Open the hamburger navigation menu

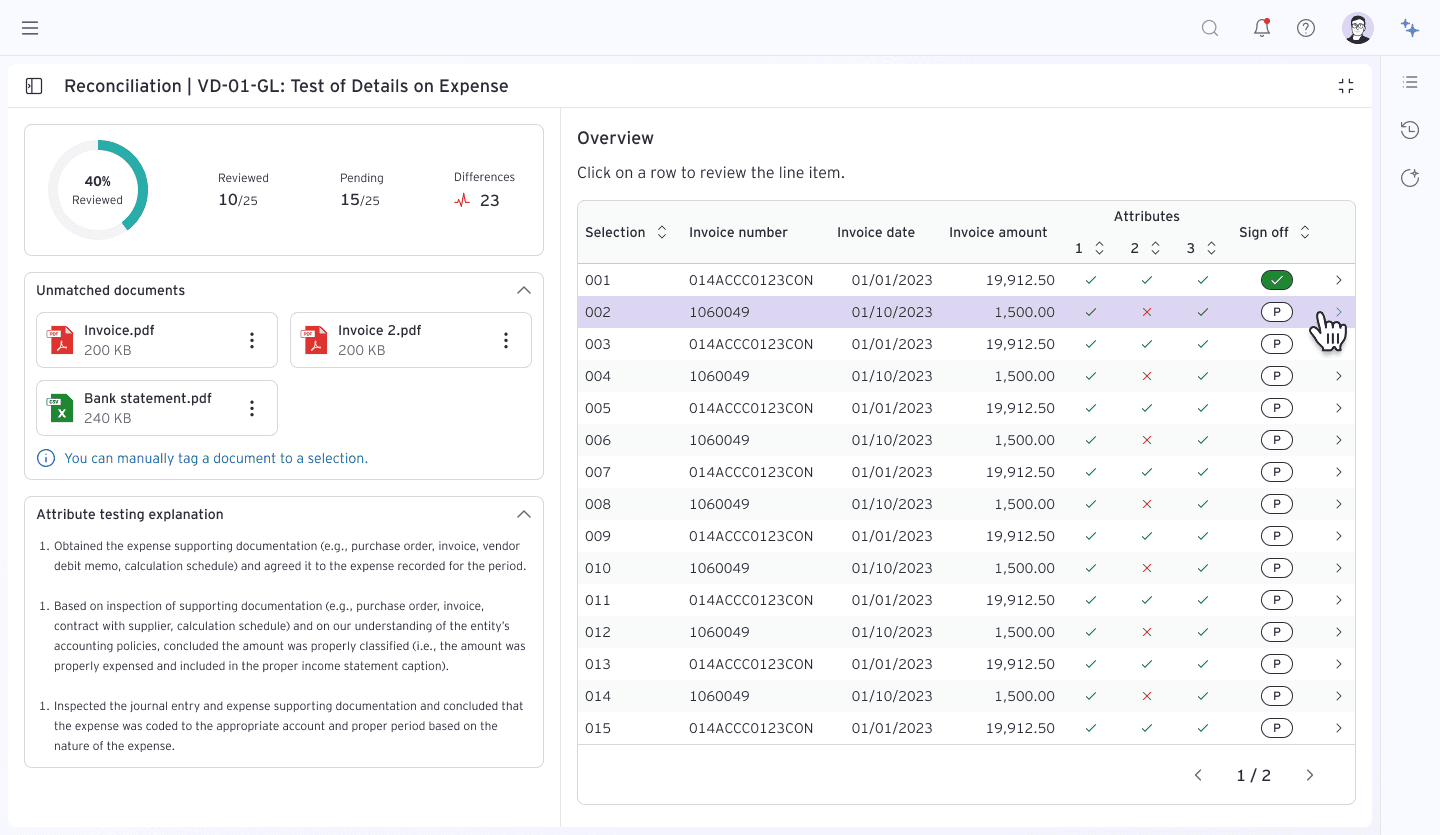(x=30, y=28)
